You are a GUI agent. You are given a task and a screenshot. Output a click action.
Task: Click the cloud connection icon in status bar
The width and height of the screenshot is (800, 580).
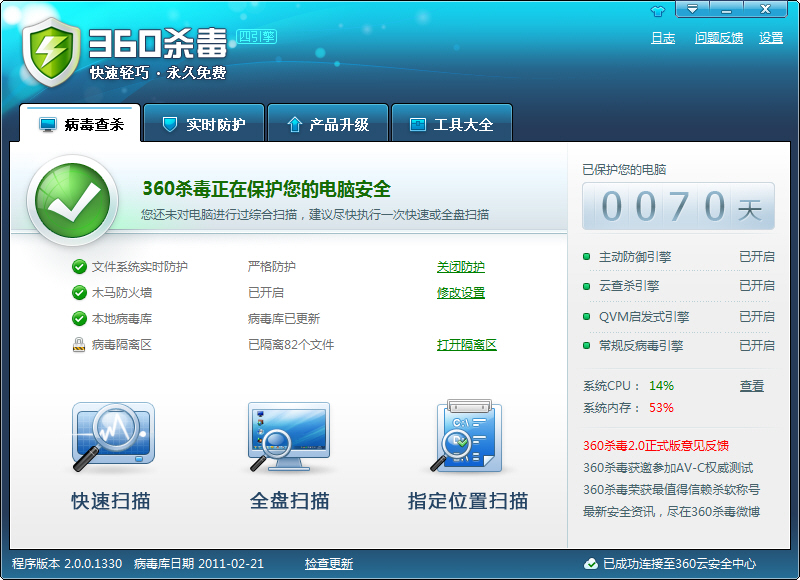(591, 564)
